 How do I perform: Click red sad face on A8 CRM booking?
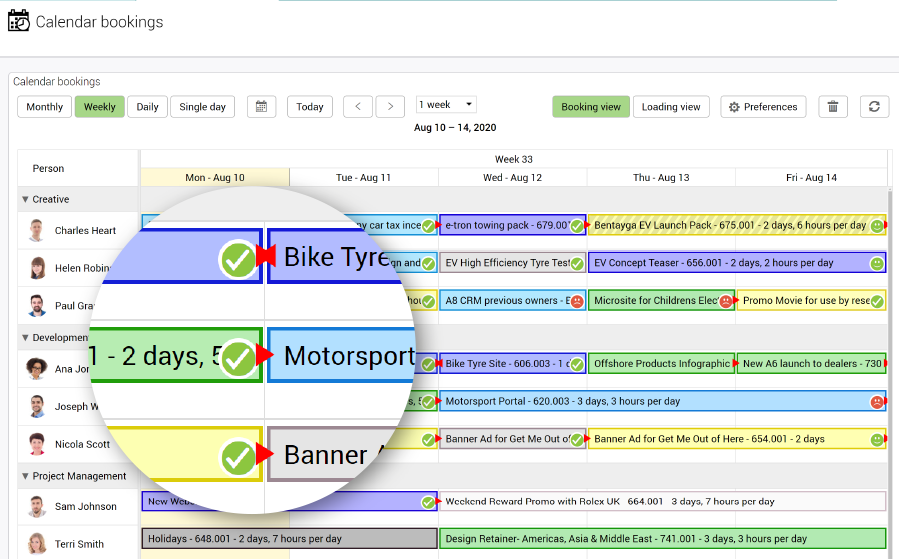577,301
